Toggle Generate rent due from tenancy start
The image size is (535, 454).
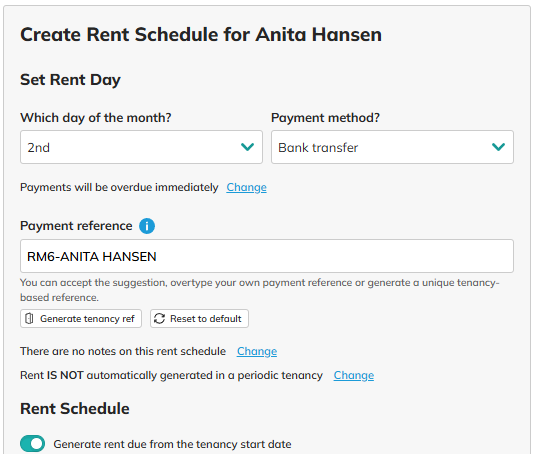click(32, 444)
